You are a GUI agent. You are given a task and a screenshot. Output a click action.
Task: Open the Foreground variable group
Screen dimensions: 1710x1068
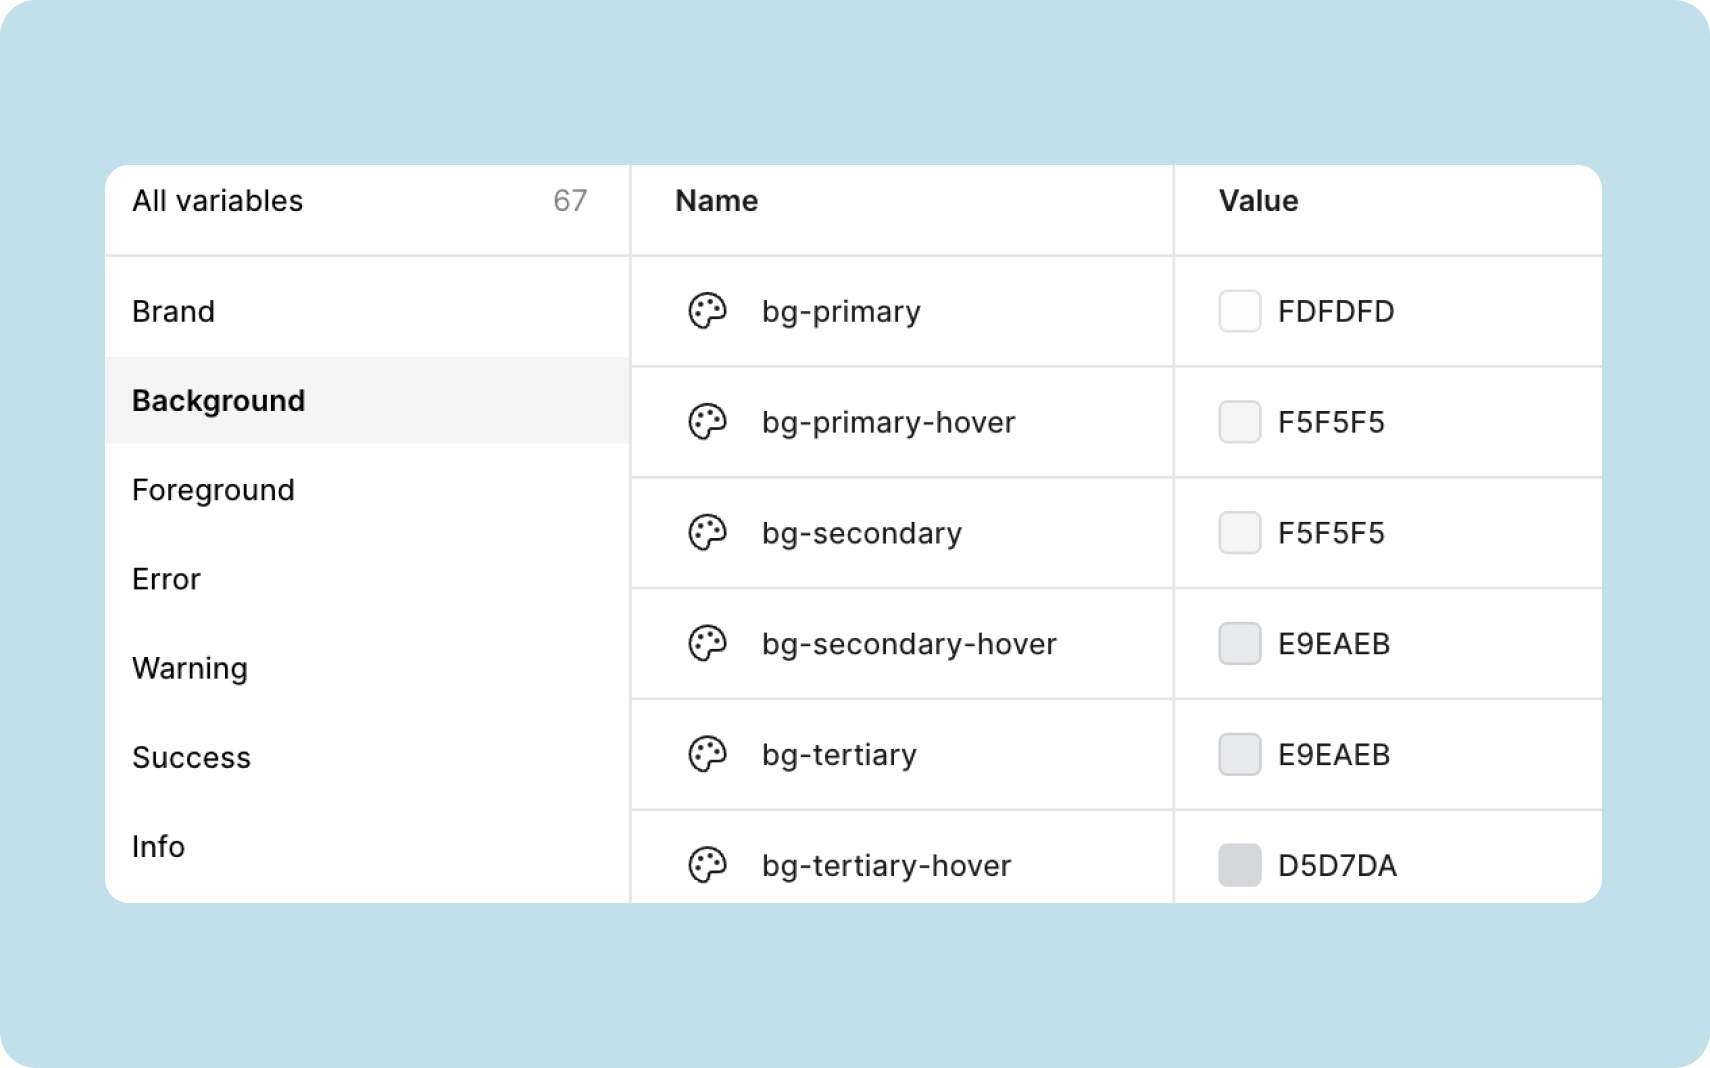(x=367, y=490)
